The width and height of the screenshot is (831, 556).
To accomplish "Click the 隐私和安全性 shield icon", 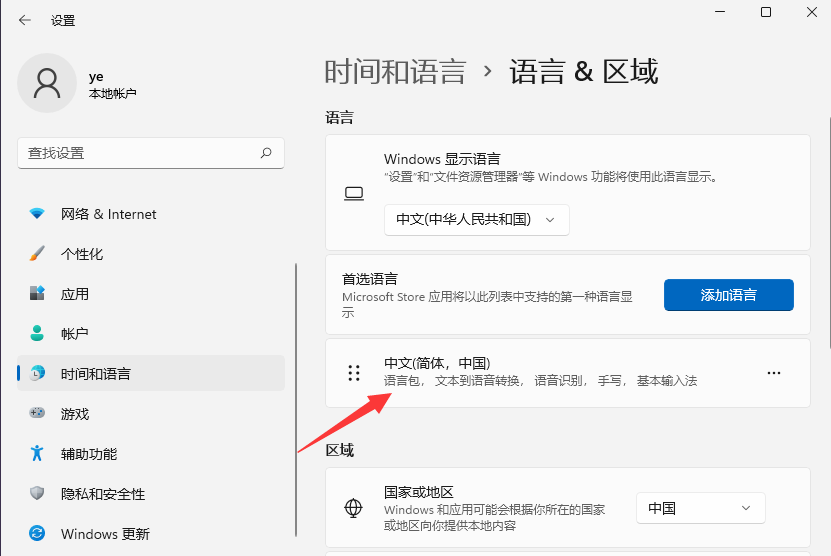I will [37, 493].
